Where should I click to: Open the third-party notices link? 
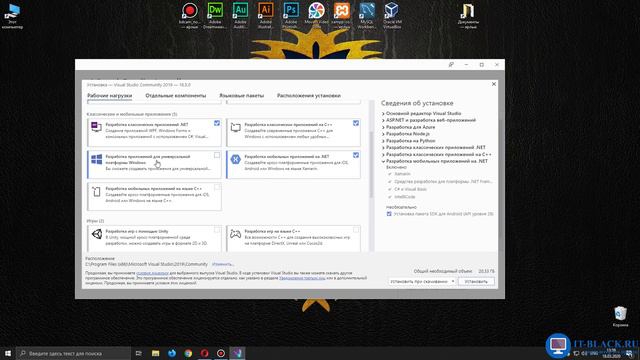[302, 278]
